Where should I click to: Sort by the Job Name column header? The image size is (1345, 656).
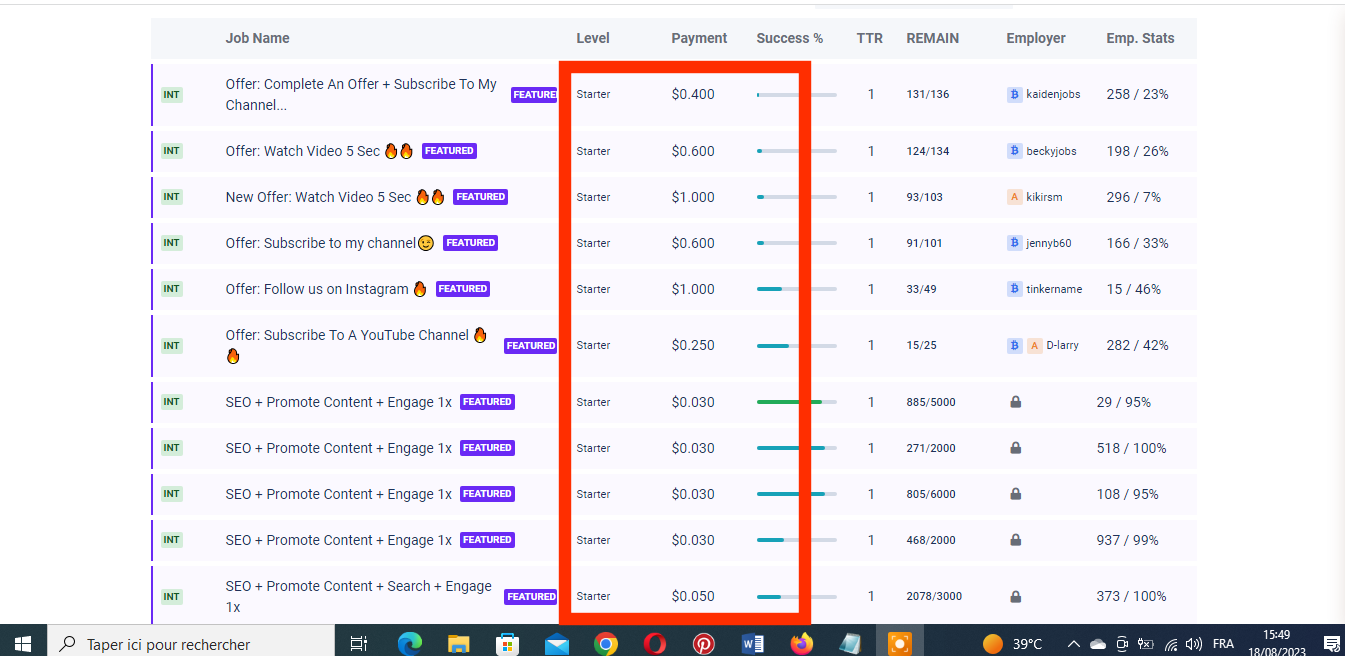click(x=257, y=38)
